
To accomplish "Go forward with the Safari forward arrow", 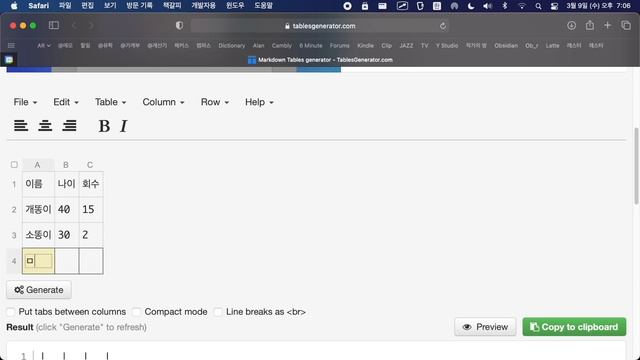I will pyautogui.click(x=91, y=25).
